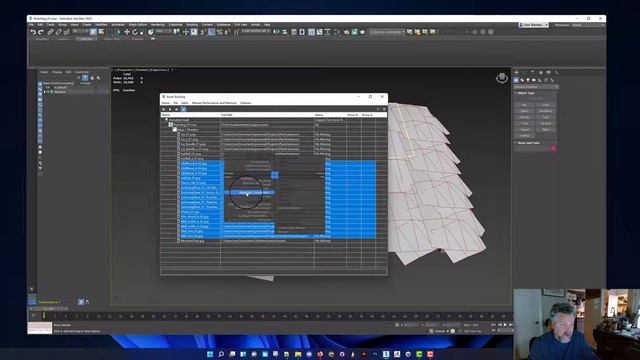640x360 pixels.
Task: Click Refresh icon in Asset Tracking toolbar
Action: [x=164, y=109]
